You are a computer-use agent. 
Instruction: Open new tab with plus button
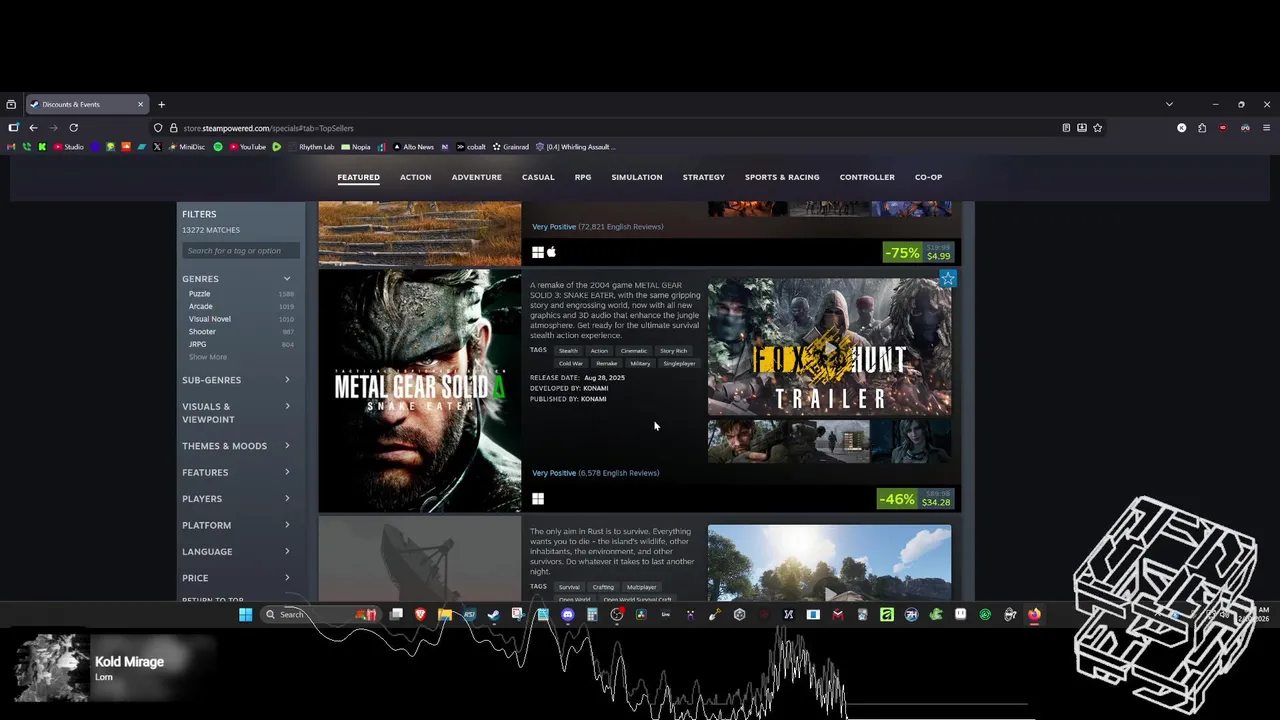pyautogui.click(x=161, y=104)
